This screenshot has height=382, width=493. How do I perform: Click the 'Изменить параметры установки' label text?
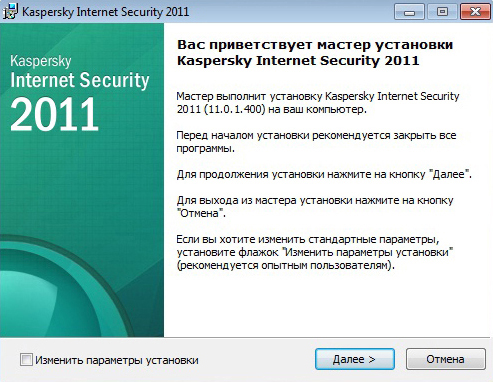(x=117, y=360)
